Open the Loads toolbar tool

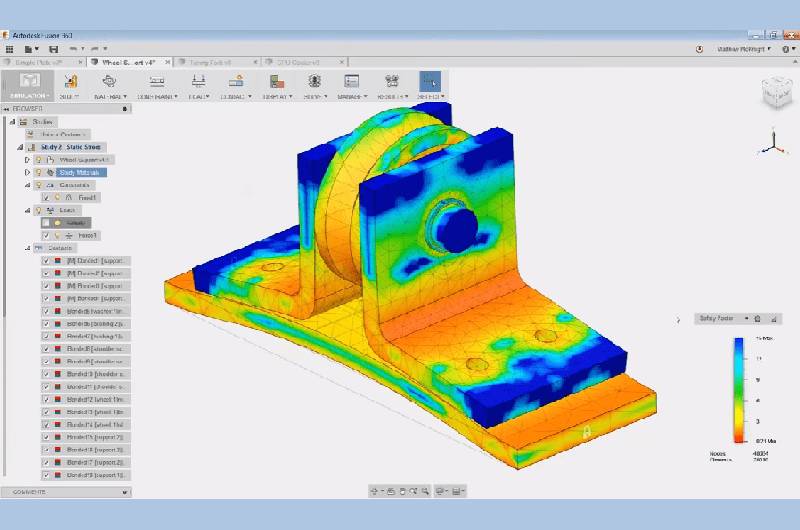point(198,86)
